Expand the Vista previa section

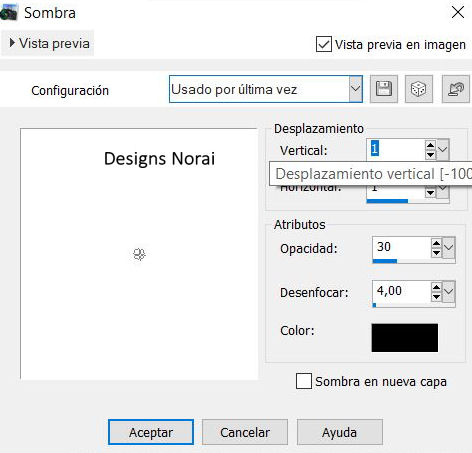pyautogui.click(x=48, y=43)
